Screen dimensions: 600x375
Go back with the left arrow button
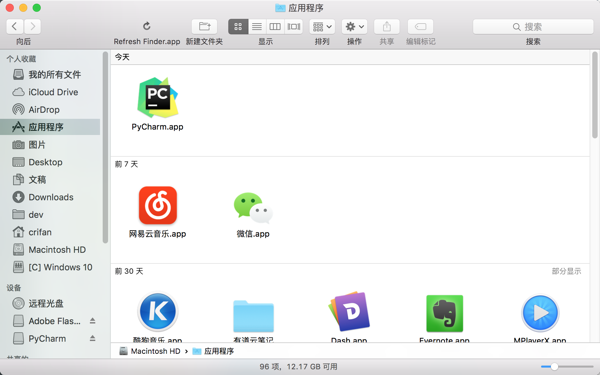click(15, 26)
